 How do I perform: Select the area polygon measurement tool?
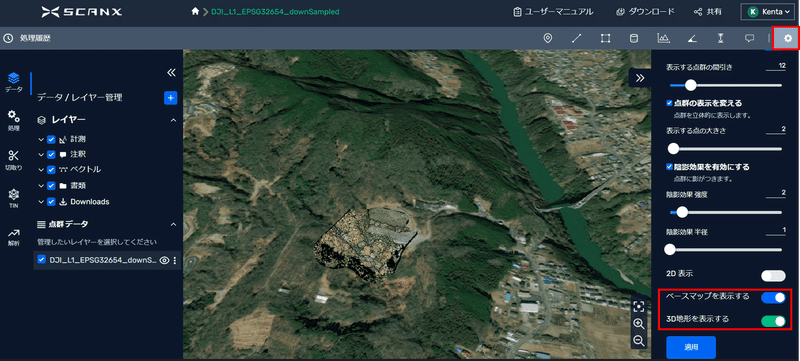[x=605, y=38]
